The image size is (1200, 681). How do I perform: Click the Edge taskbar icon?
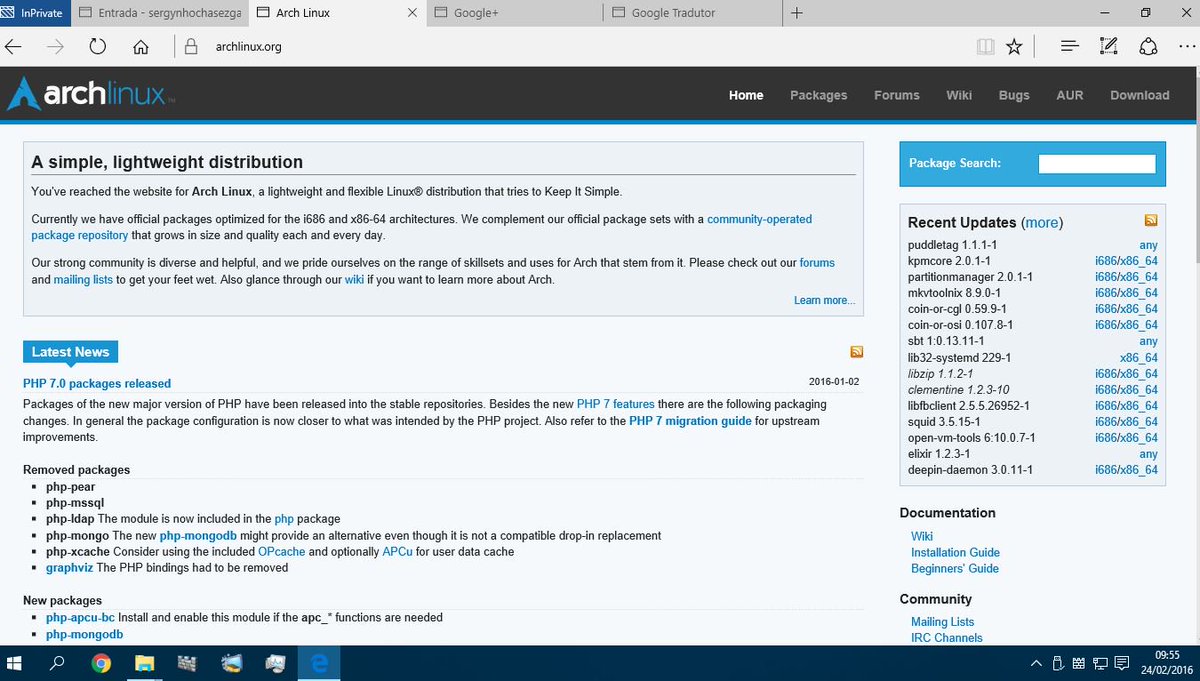click(320, 663)
